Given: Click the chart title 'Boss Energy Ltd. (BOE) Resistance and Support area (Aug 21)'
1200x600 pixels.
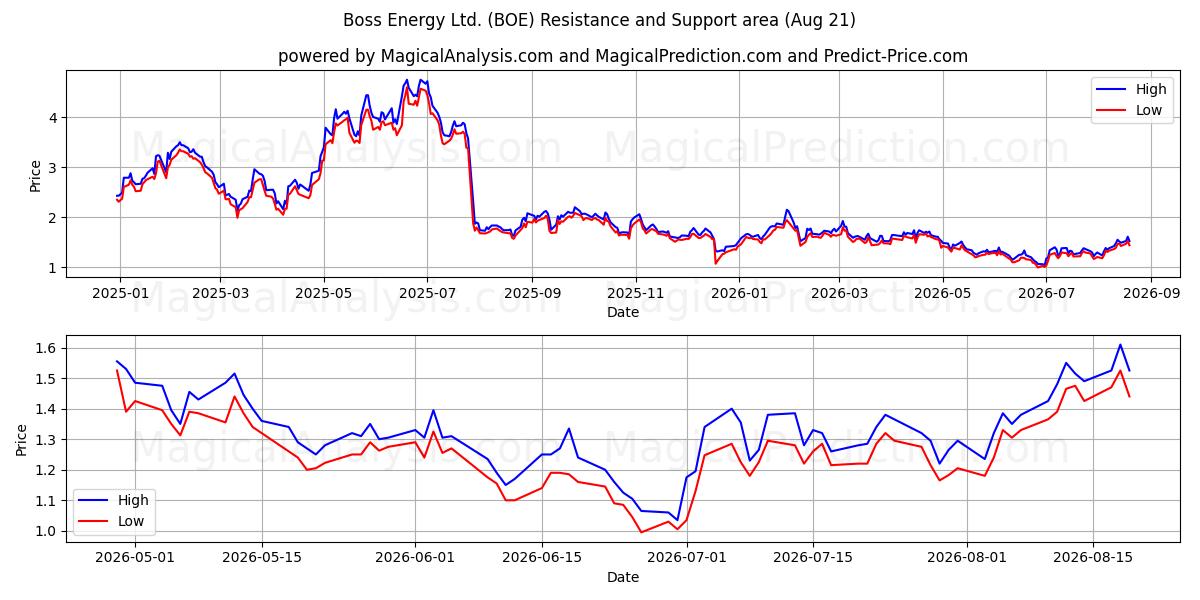Looking at the screenshot, I should [599, 20].
